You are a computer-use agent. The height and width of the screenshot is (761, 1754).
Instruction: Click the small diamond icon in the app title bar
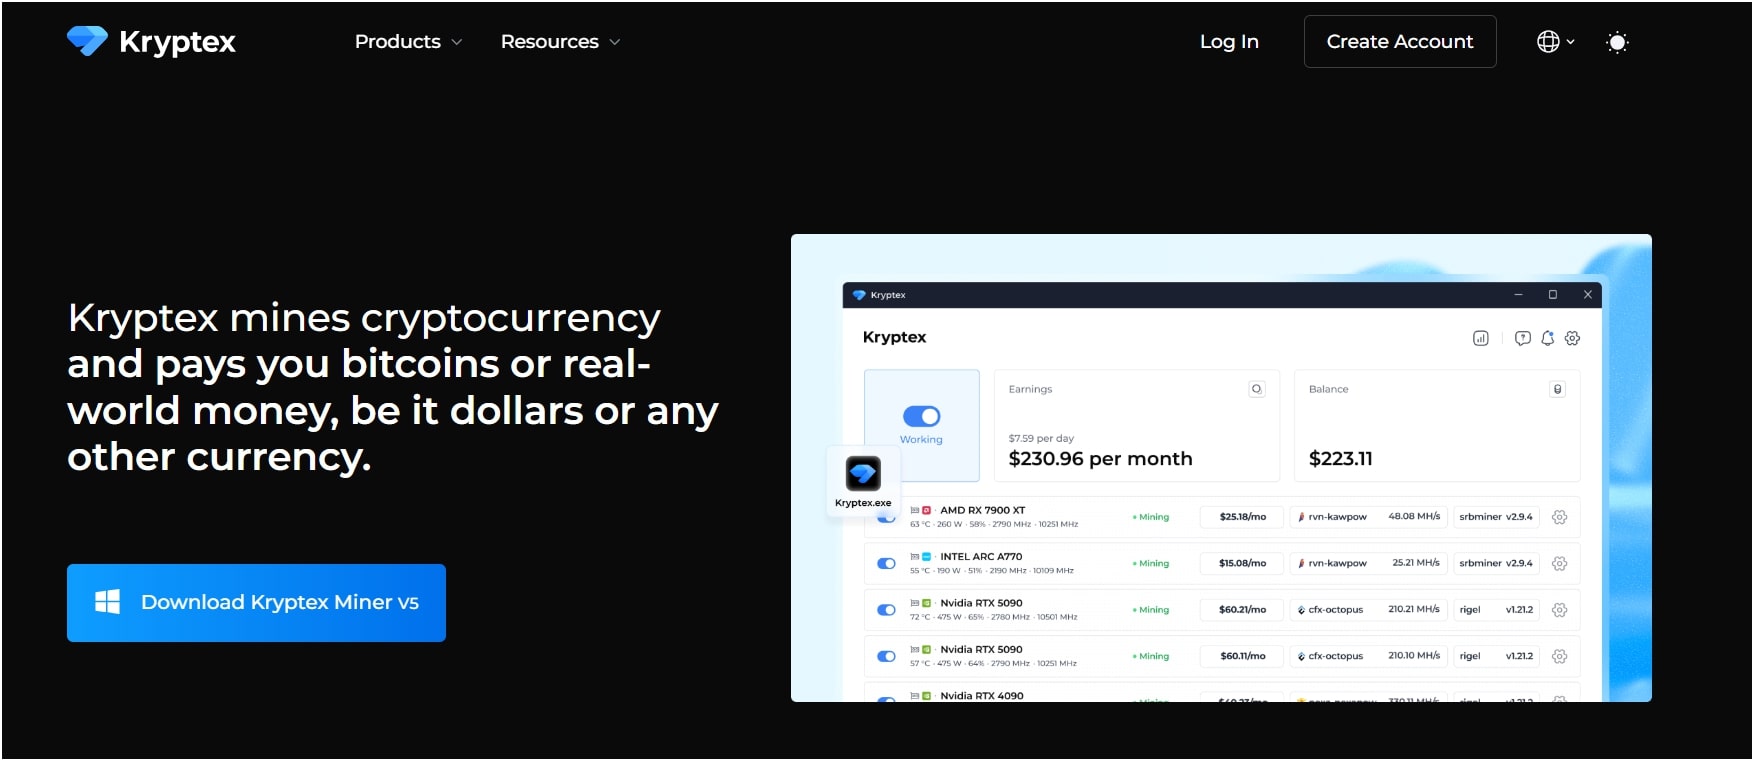point(859,295)
